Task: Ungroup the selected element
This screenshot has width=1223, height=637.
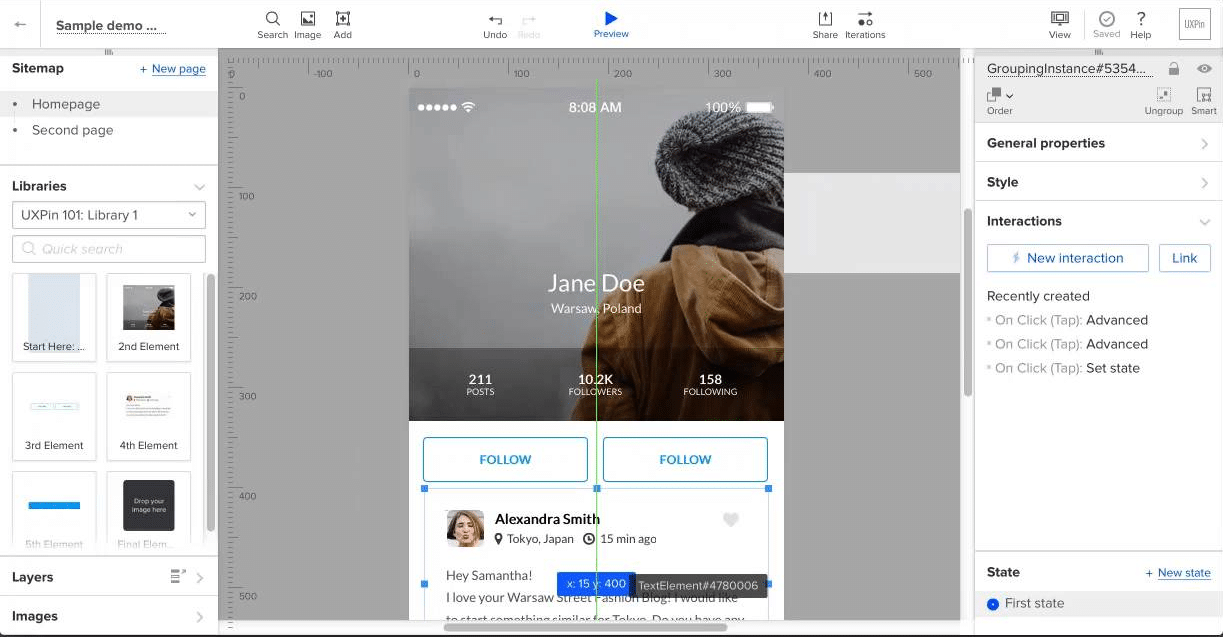Action: (1164, 101)
